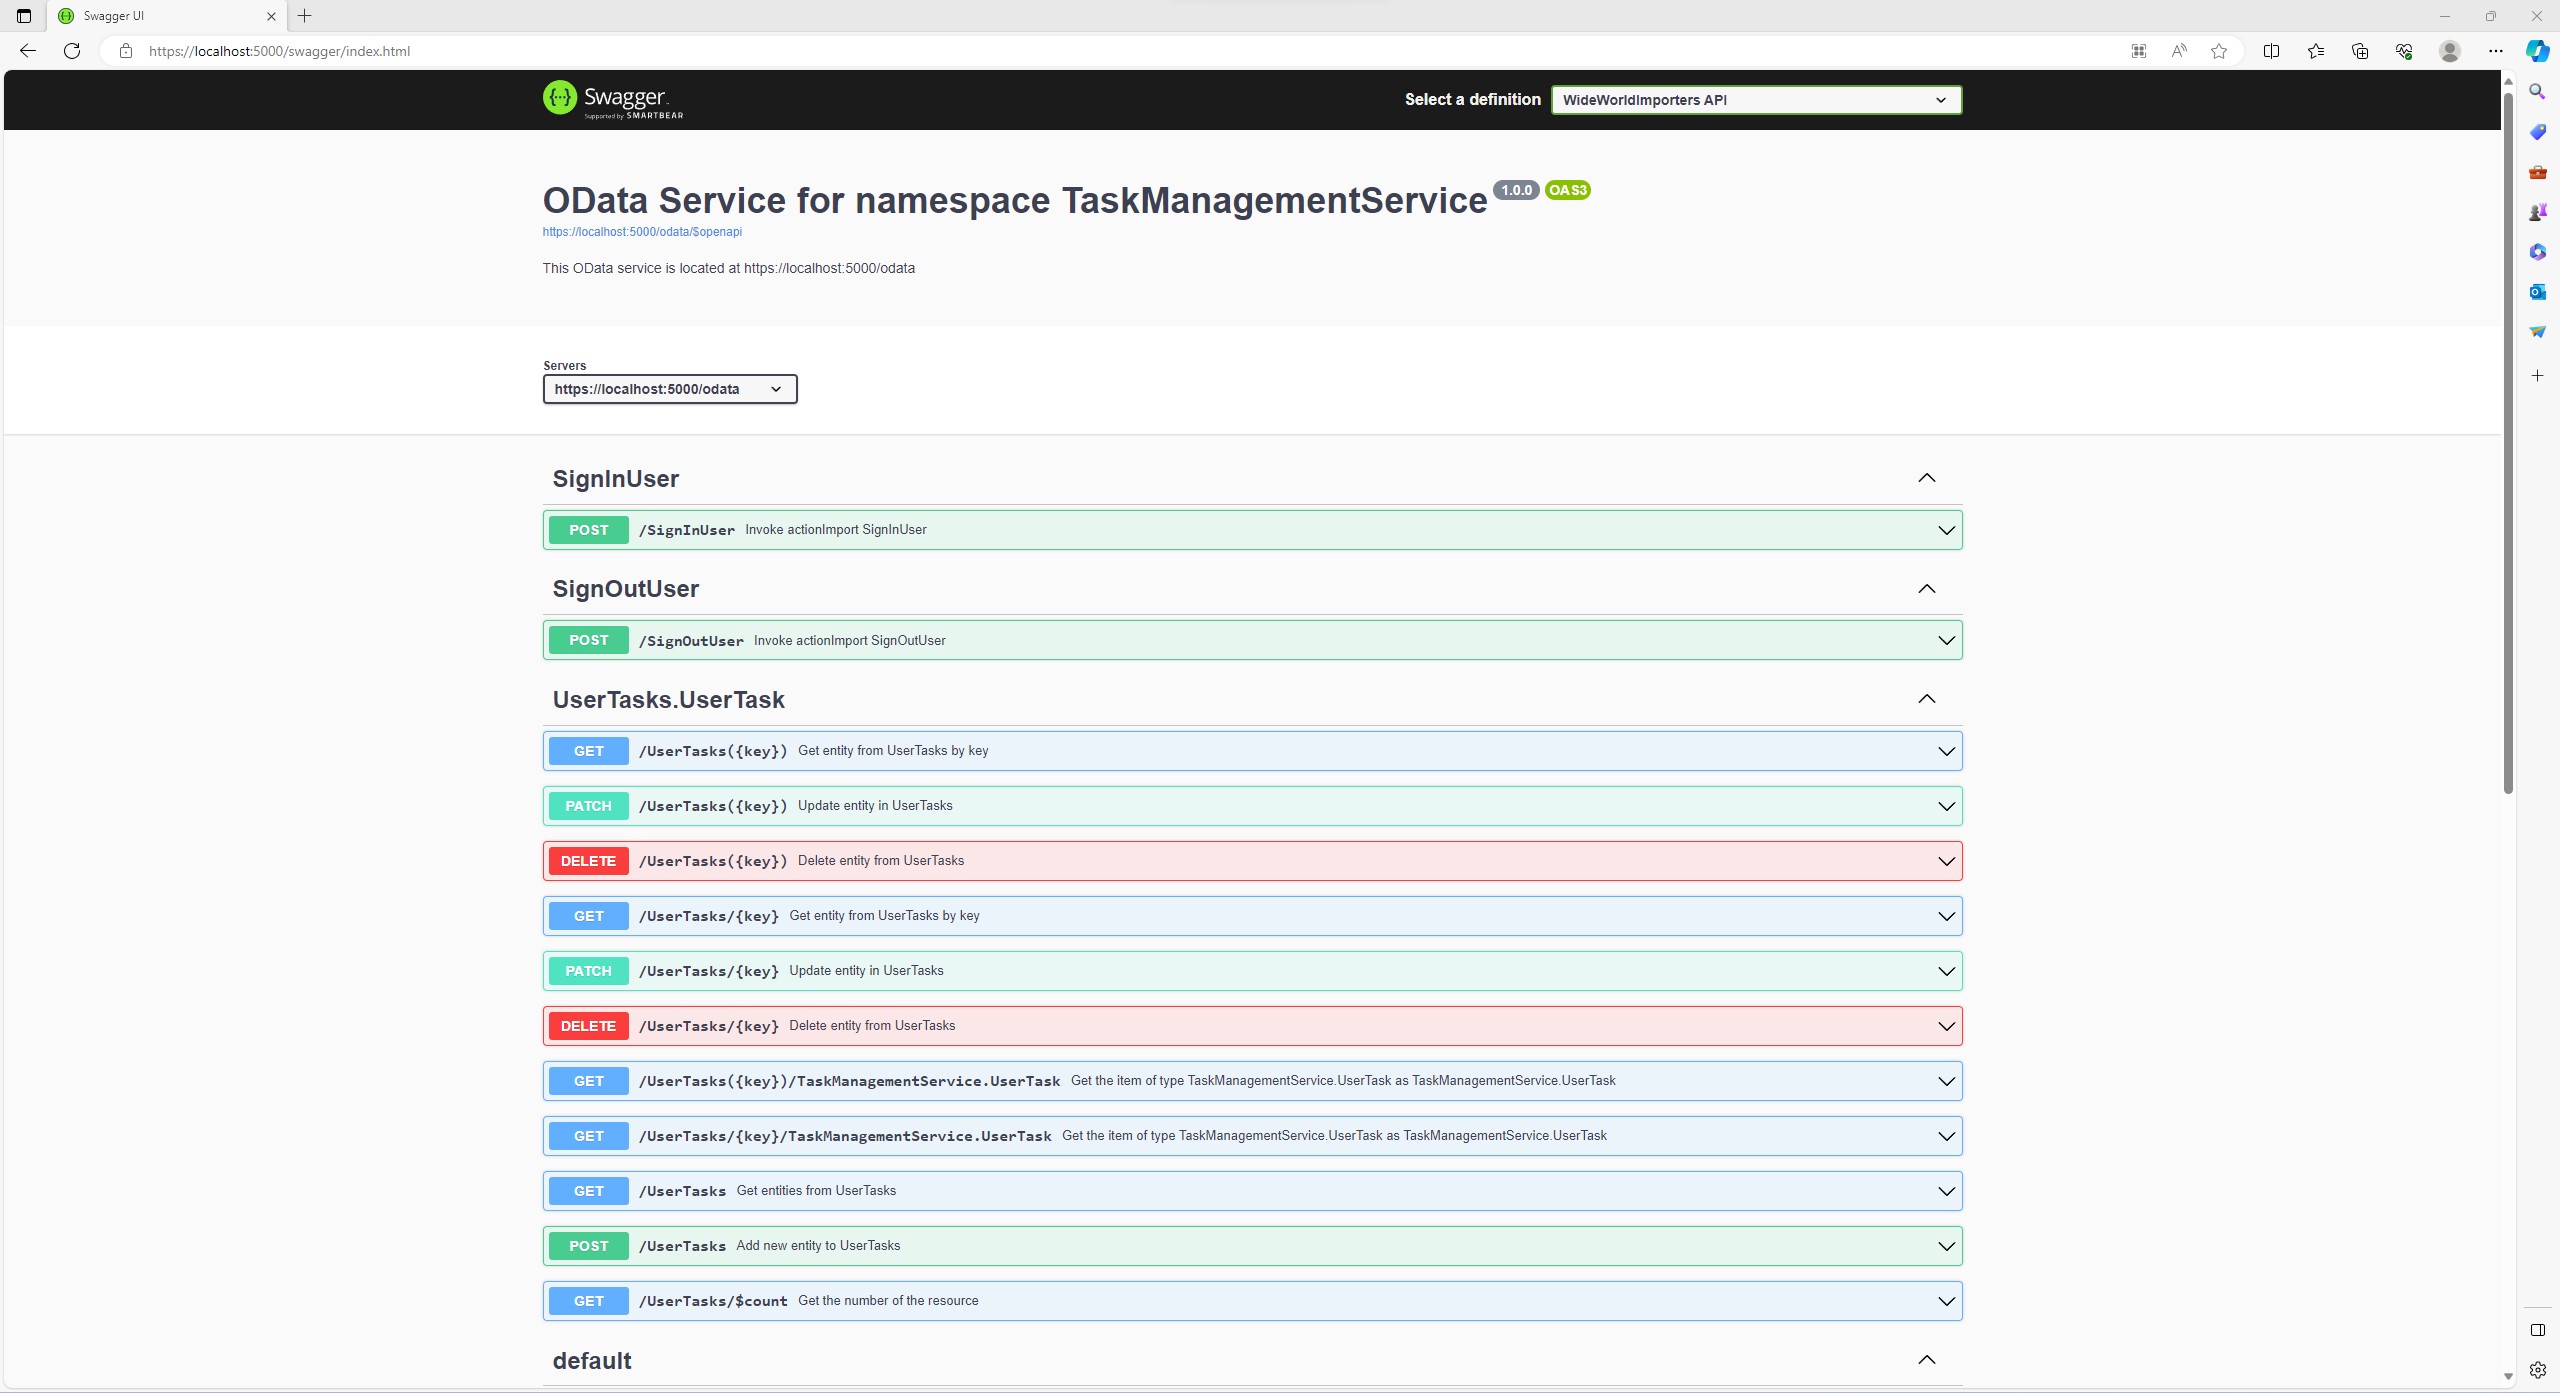
Task: Collapse the SignInUser section
Action: (x=1927, y=478)
